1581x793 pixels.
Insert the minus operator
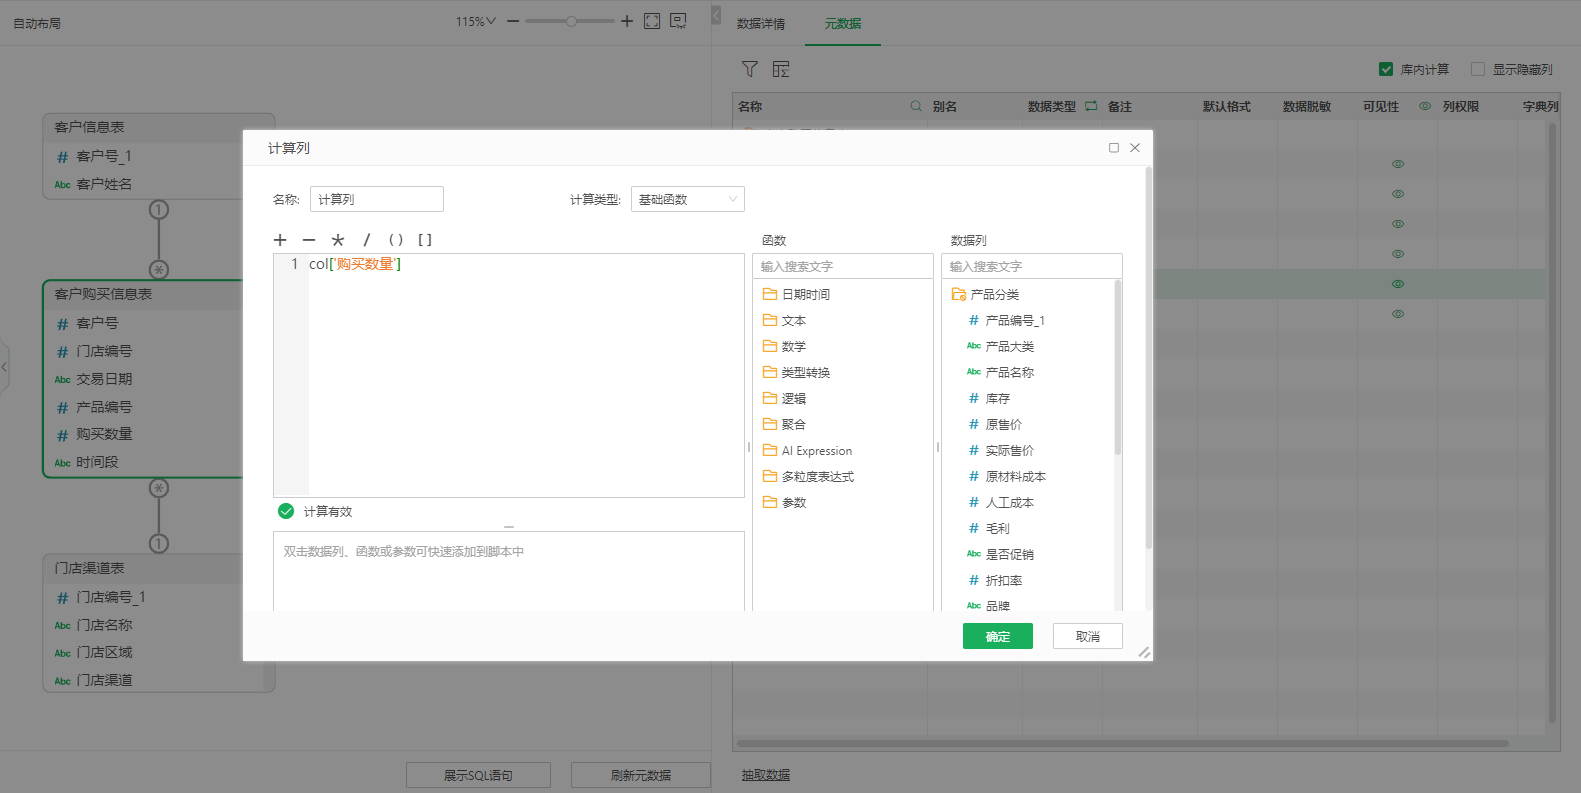coord(309,240)
